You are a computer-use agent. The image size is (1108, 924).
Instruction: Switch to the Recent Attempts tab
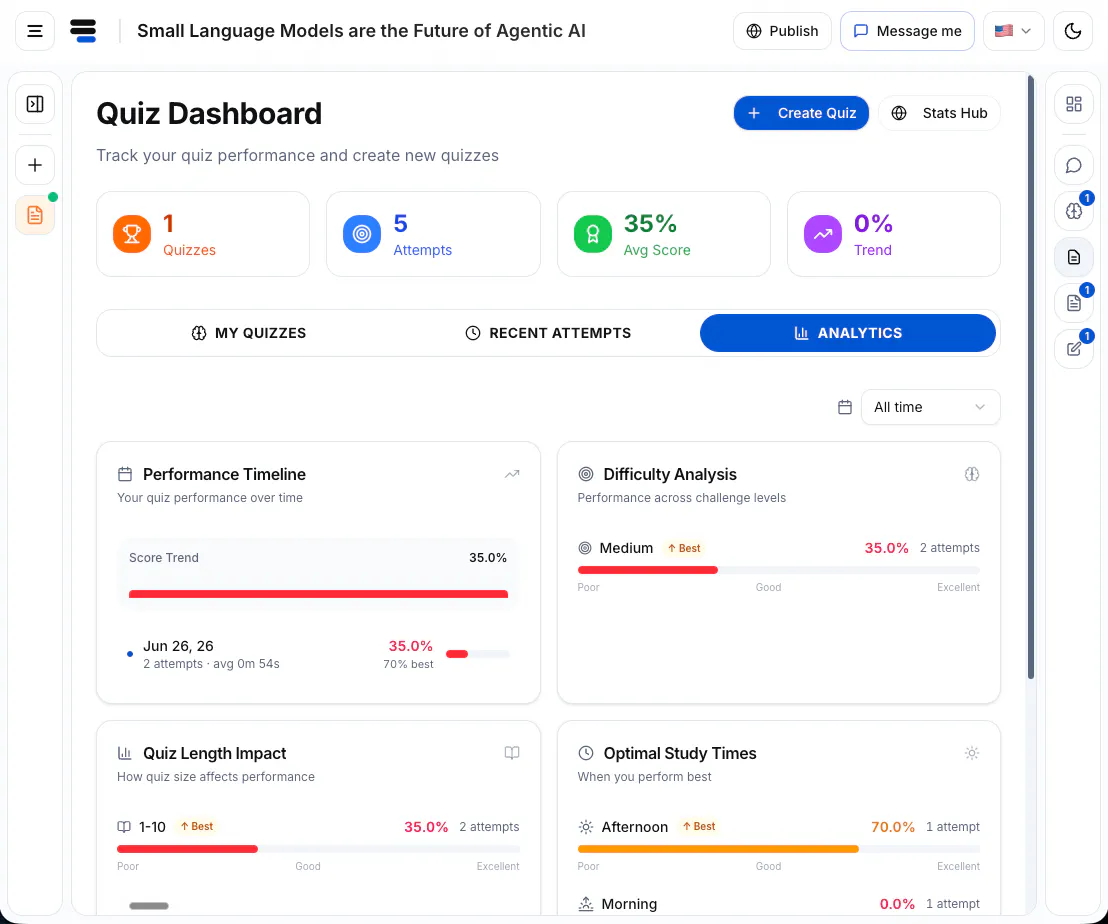point(548,333)
